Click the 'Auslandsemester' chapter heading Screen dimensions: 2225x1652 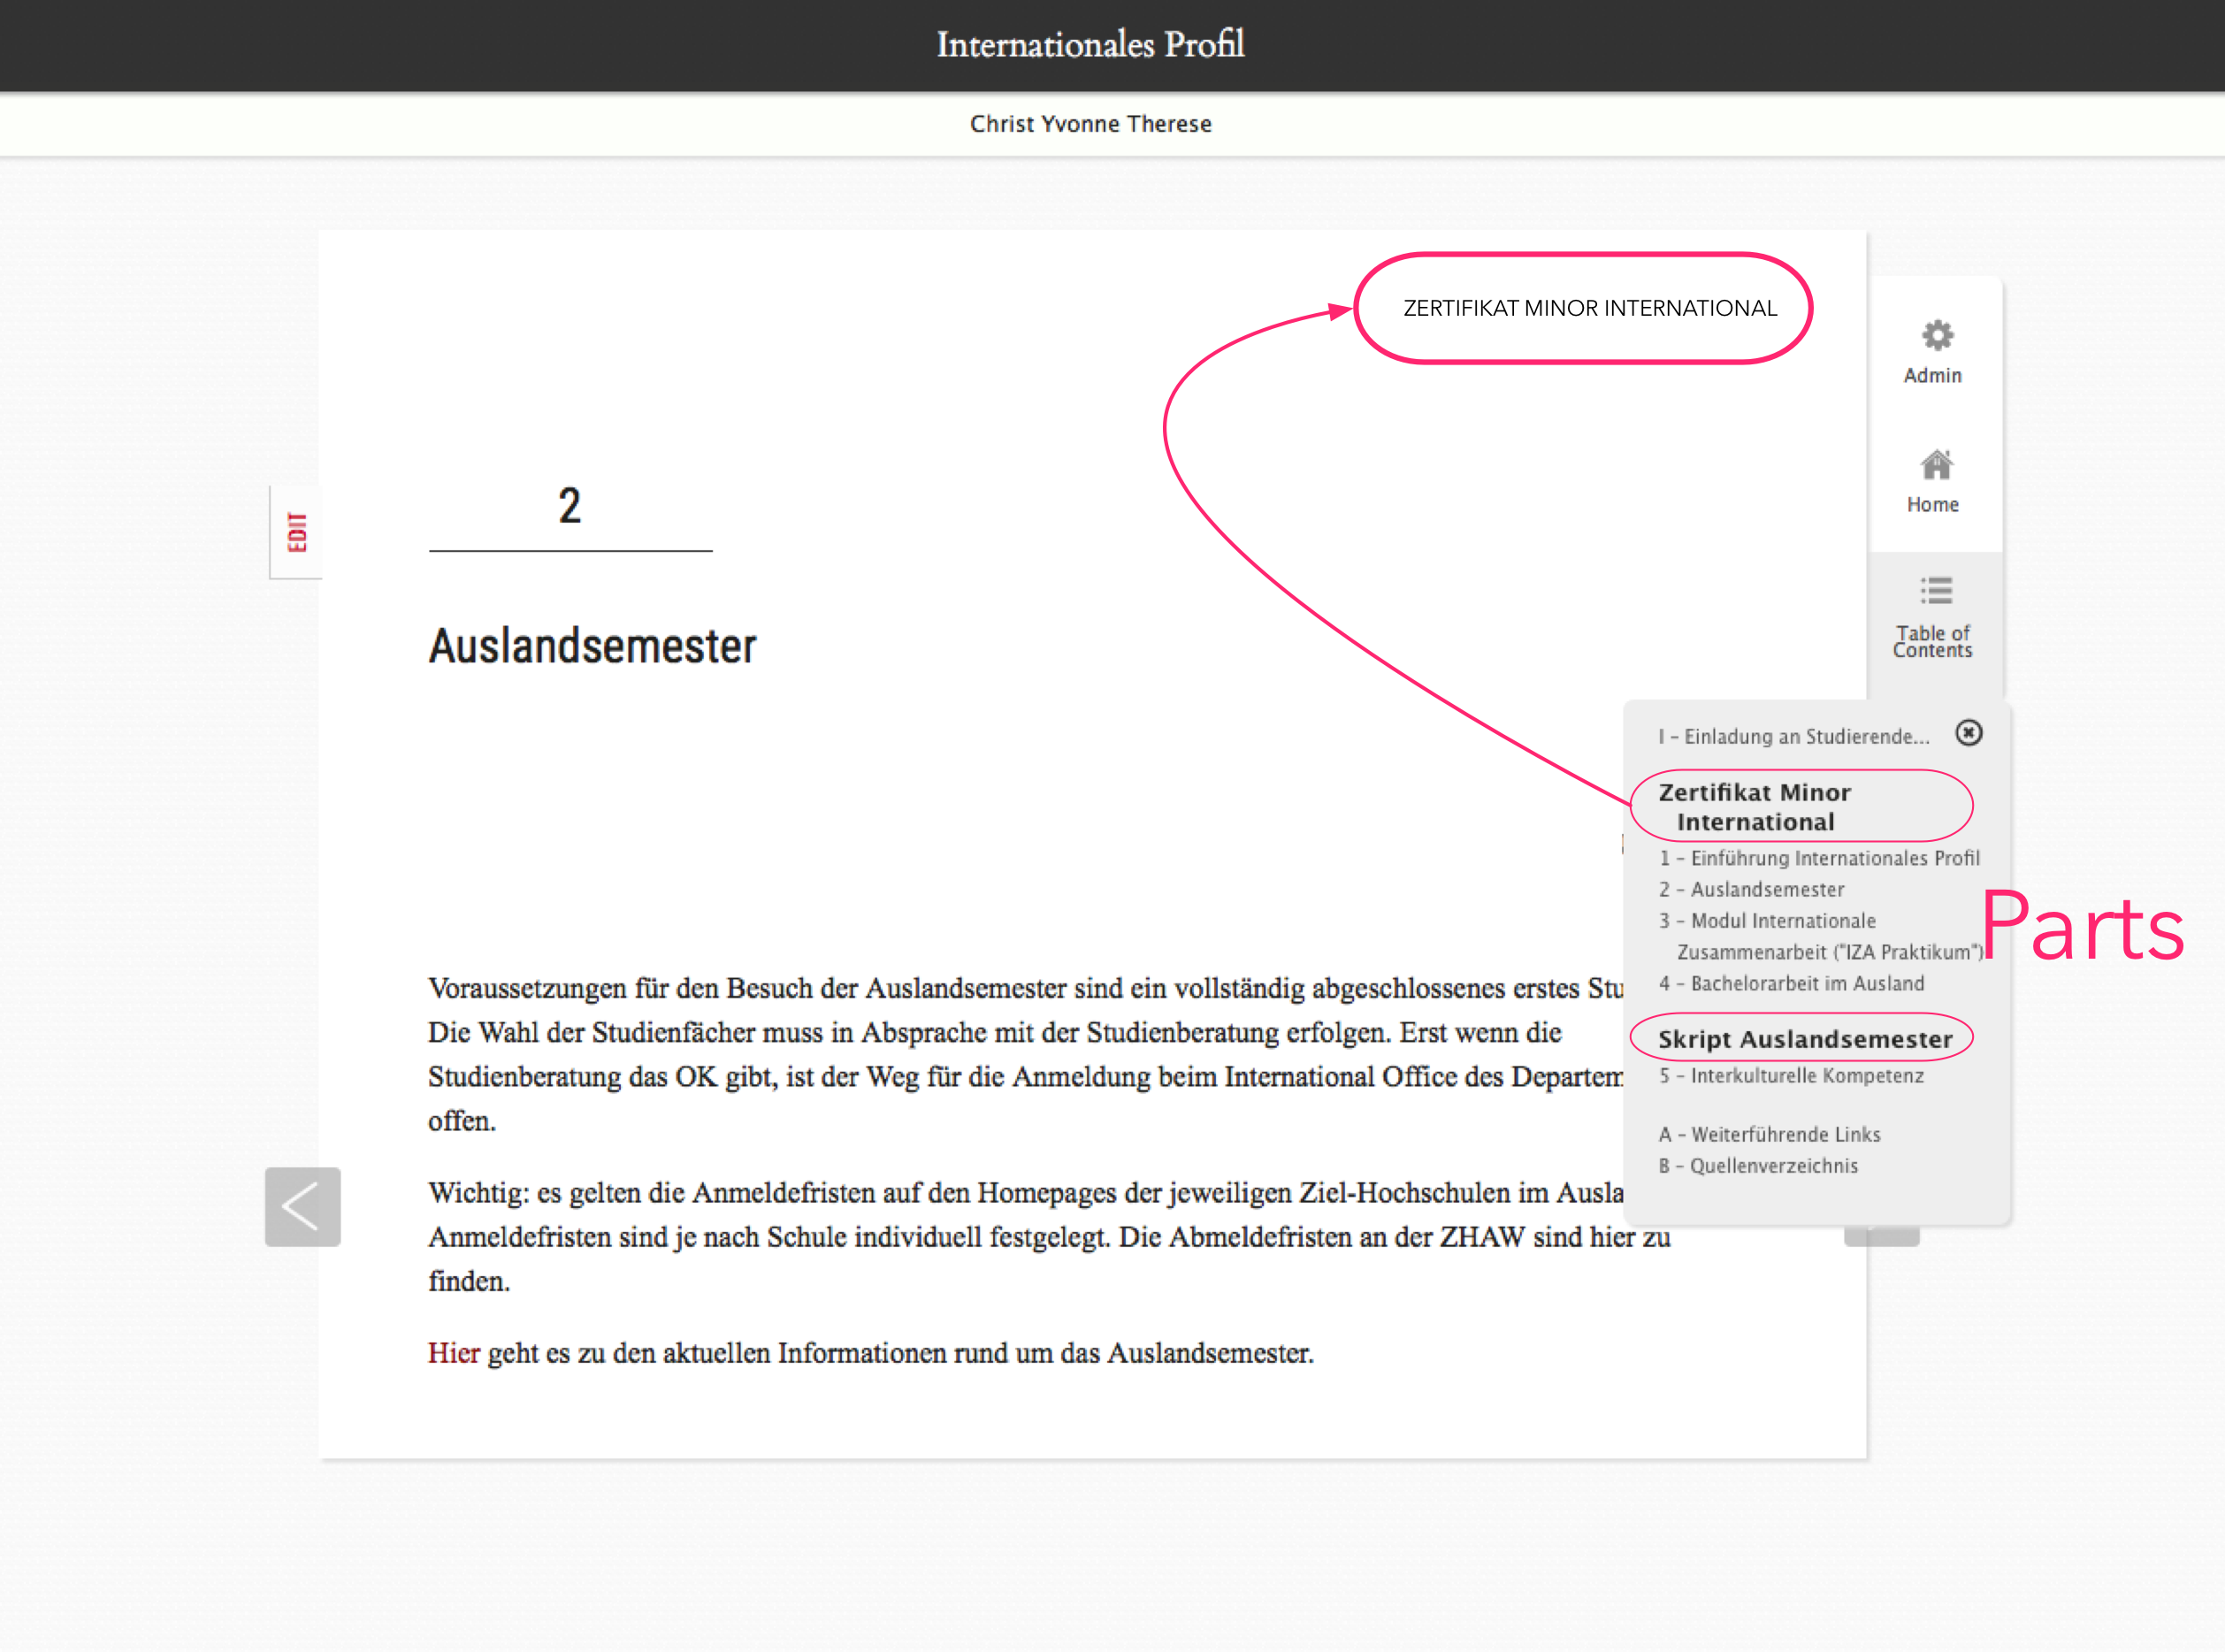[x=592, y=646]
